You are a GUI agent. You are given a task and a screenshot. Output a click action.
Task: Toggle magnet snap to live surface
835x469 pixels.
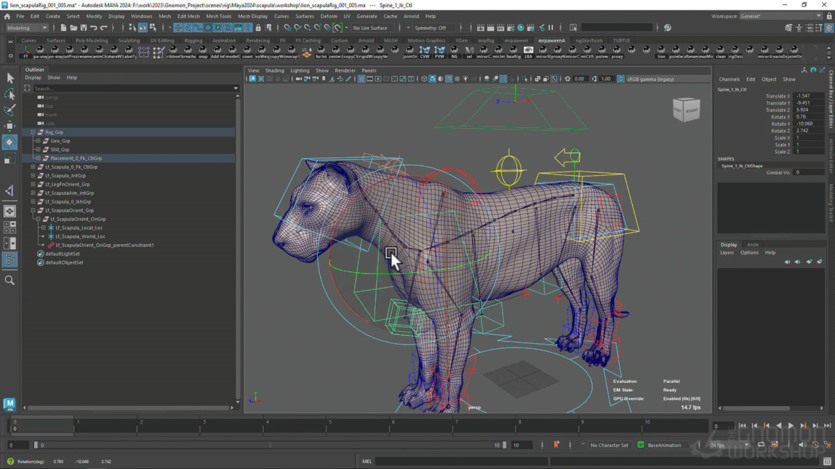338,28
